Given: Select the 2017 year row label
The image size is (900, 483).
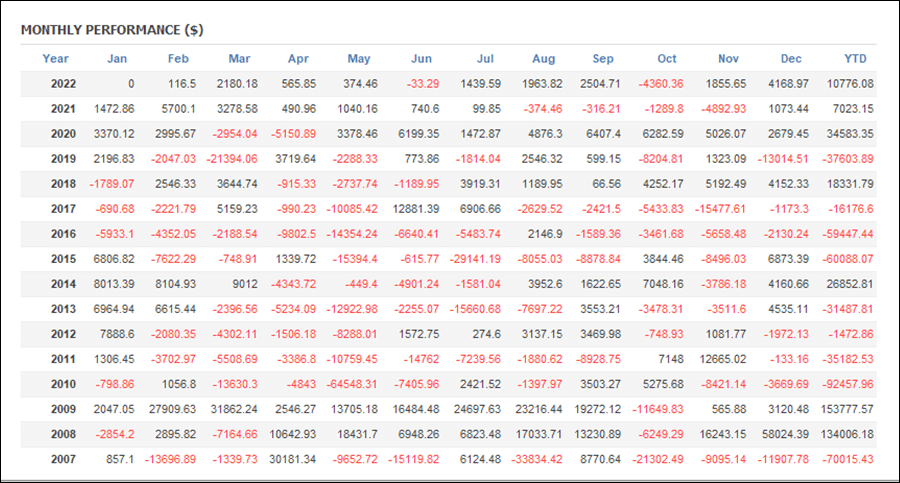Looking at the screenshot, I should tap(63, 209).
